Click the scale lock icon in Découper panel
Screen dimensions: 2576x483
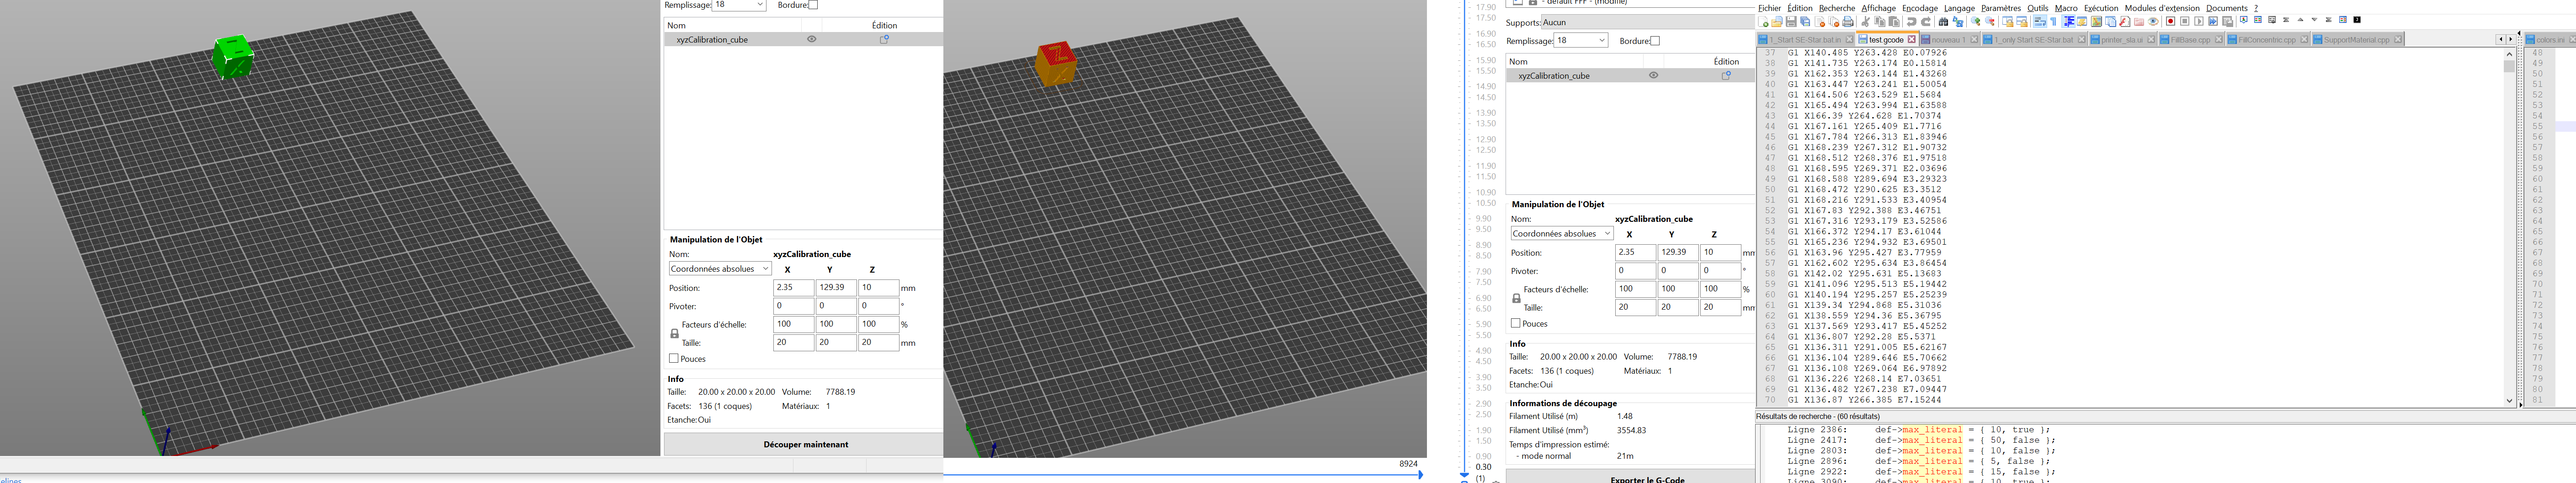click(674, 334)
